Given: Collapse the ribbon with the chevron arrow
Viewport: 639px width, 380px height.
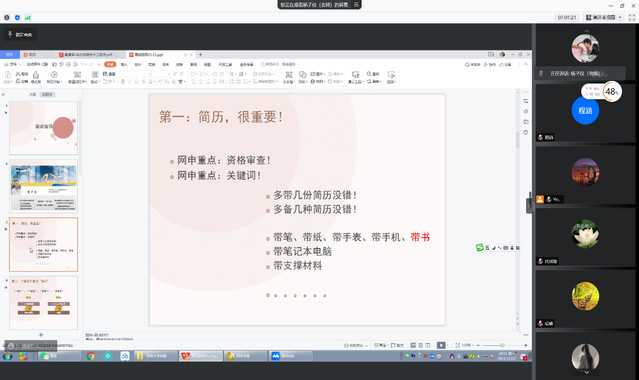Looking at the screenshot, I should point(526,64).
